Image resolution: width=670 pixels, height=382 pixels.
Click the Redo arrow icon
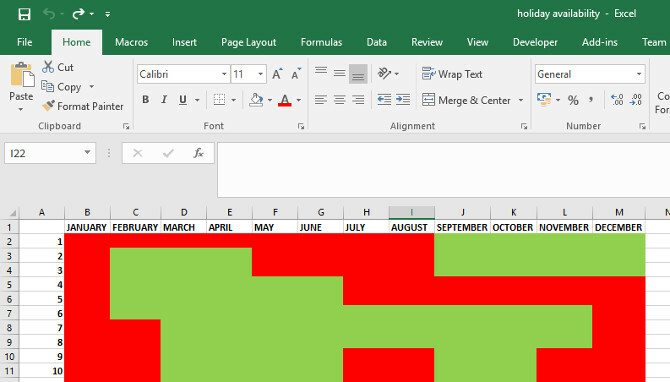coord(79,14)
